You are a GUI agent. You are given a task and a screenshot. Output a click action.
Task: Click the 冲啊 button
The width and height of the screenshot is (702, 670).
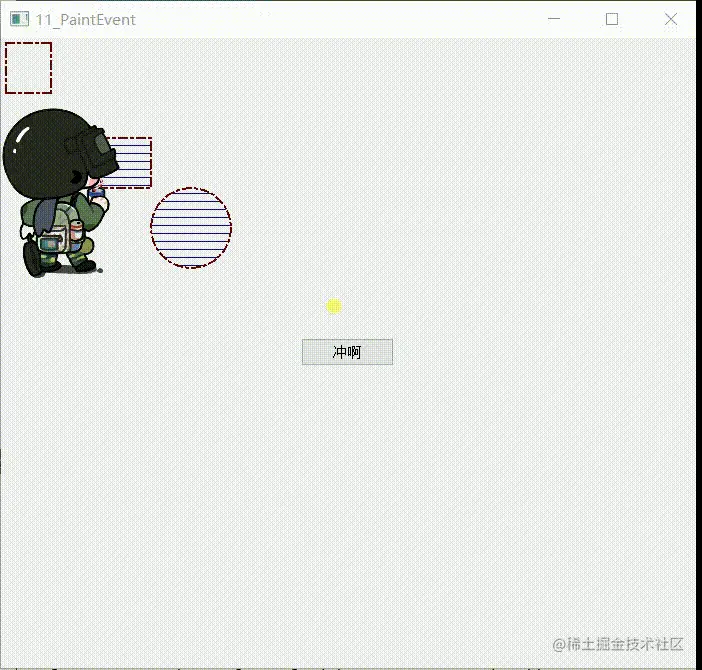pyautogui.click(x=347, y=352)
